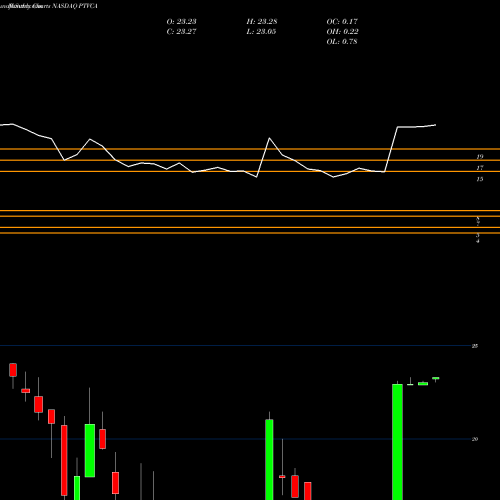Viewport: 500px width, 500px height.
Task: Click the 'OL: 0.78' value
Action: coord(342,42)
